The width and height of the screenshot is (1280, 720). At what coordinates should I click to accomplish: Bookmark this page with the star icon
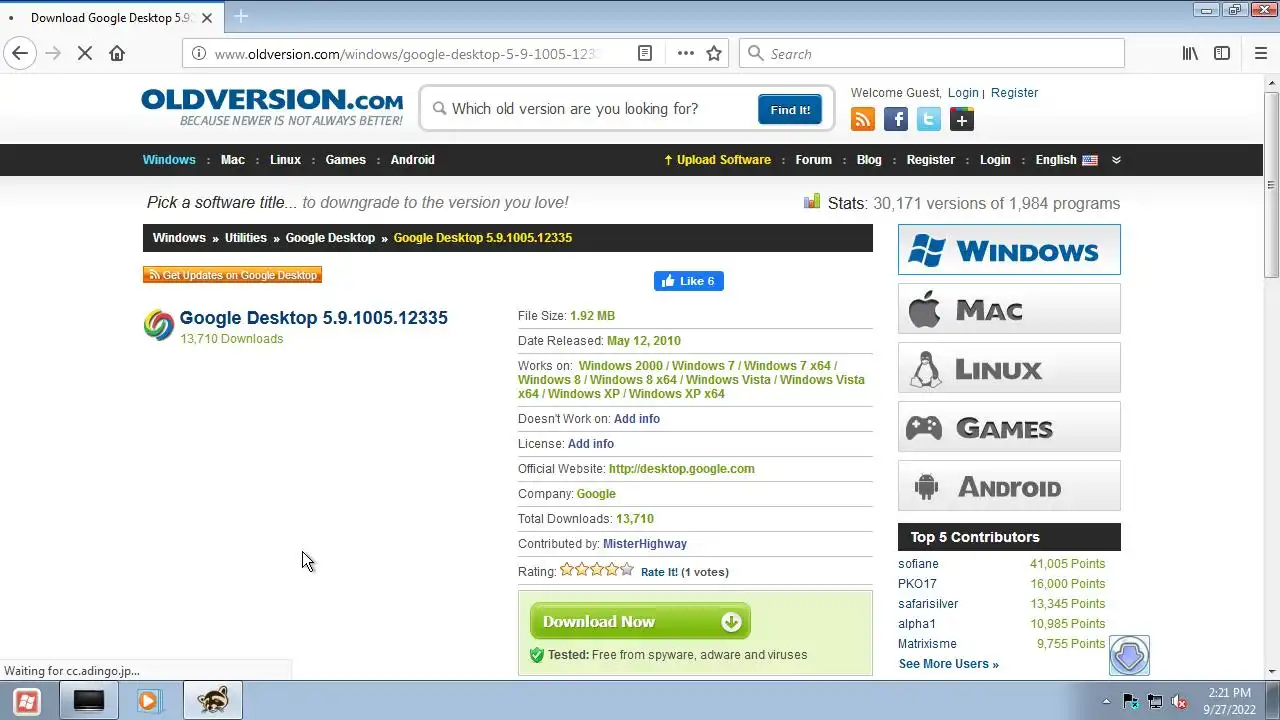pos(714,54)
